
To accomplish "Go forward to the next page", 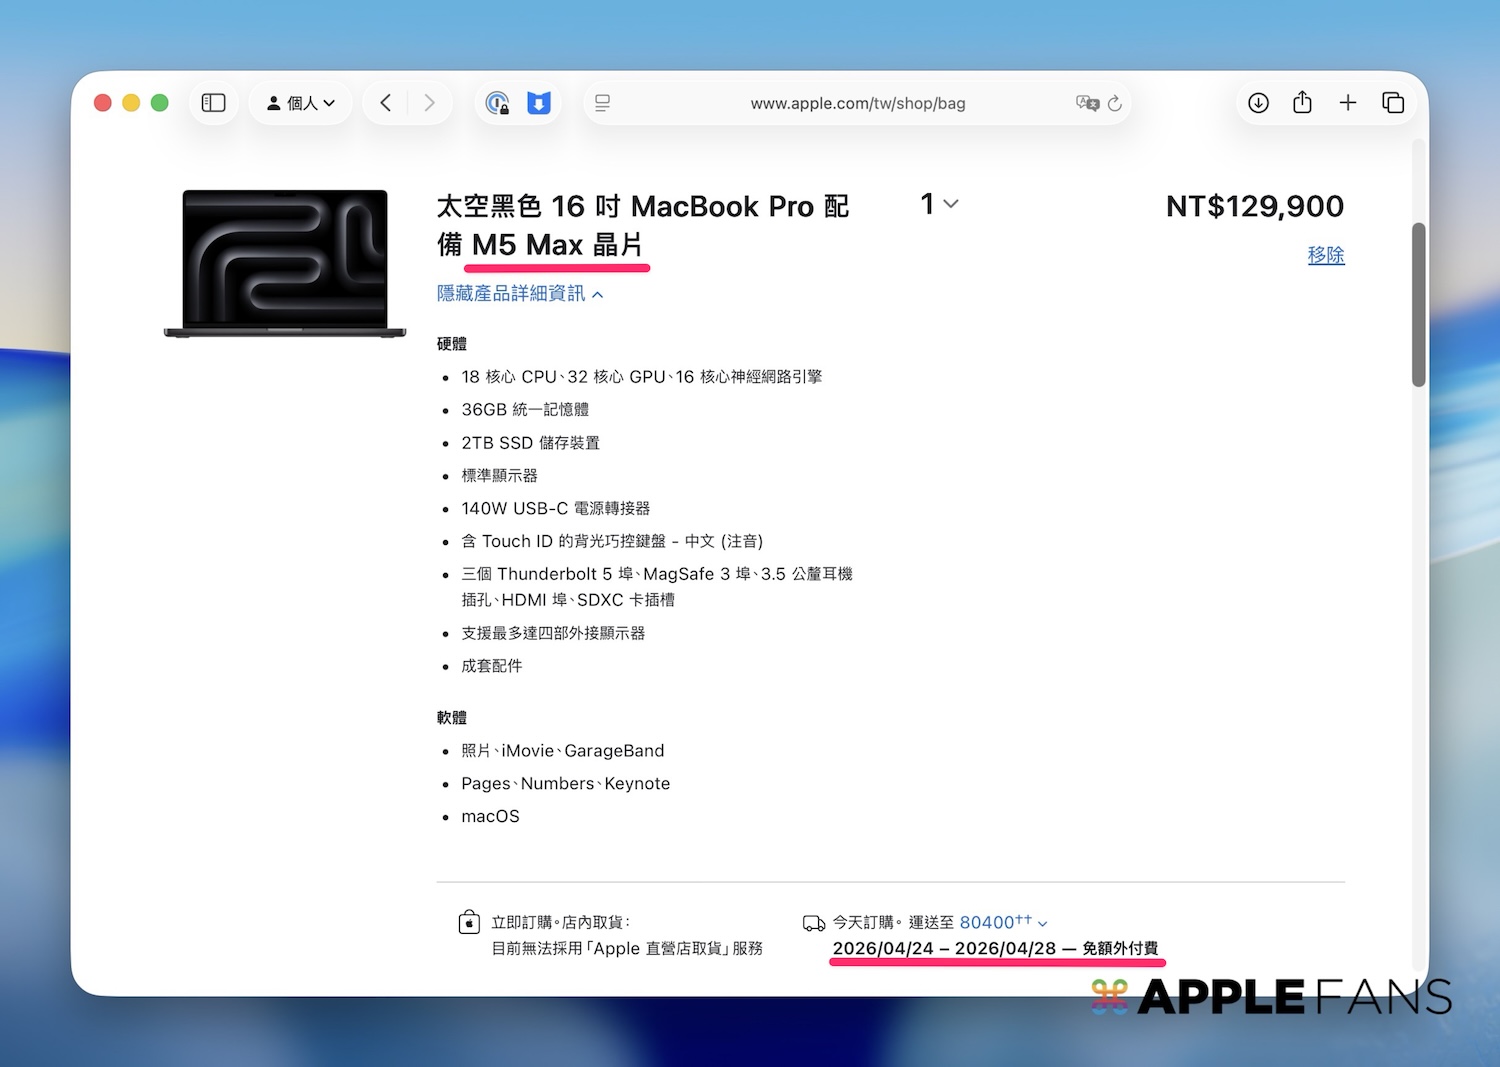I will (430, 103).
